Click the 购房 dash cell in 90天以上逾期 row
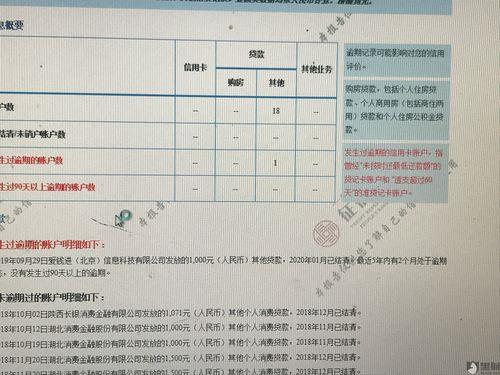This screenshot has width=500, height=375. click(235, 189)
